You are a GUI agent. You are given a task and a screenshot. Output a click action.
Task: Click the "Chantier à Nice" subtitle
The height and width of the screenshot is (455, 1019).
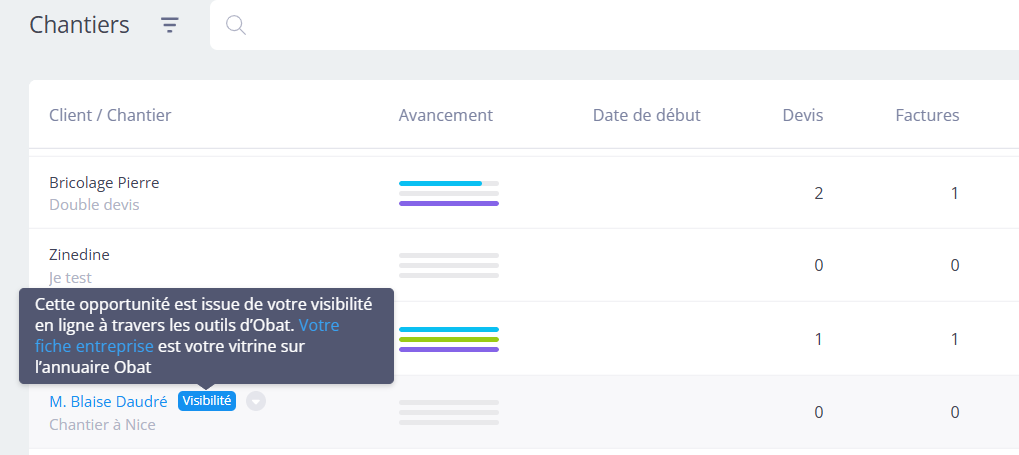(x=102, y=424)
